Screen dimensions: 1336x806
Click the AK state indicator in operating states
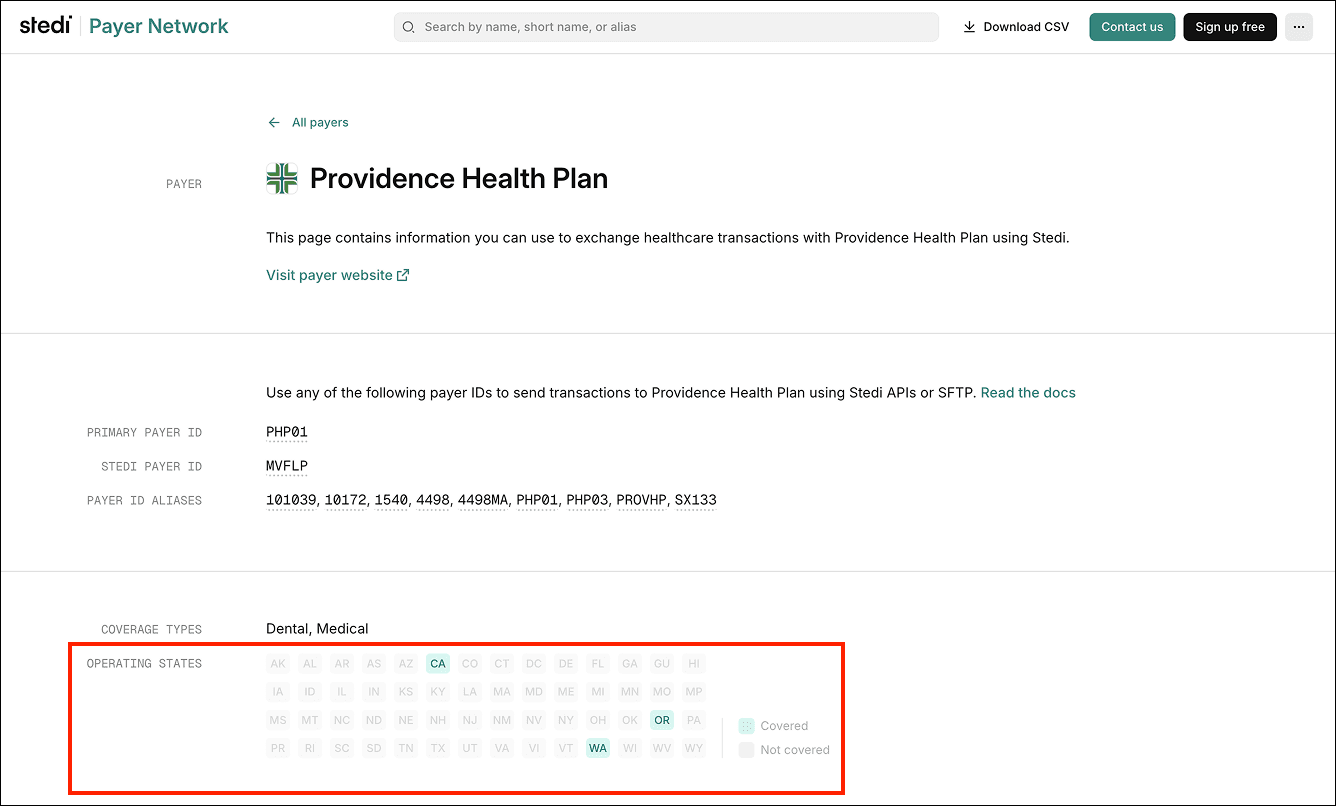pos(277,663)
